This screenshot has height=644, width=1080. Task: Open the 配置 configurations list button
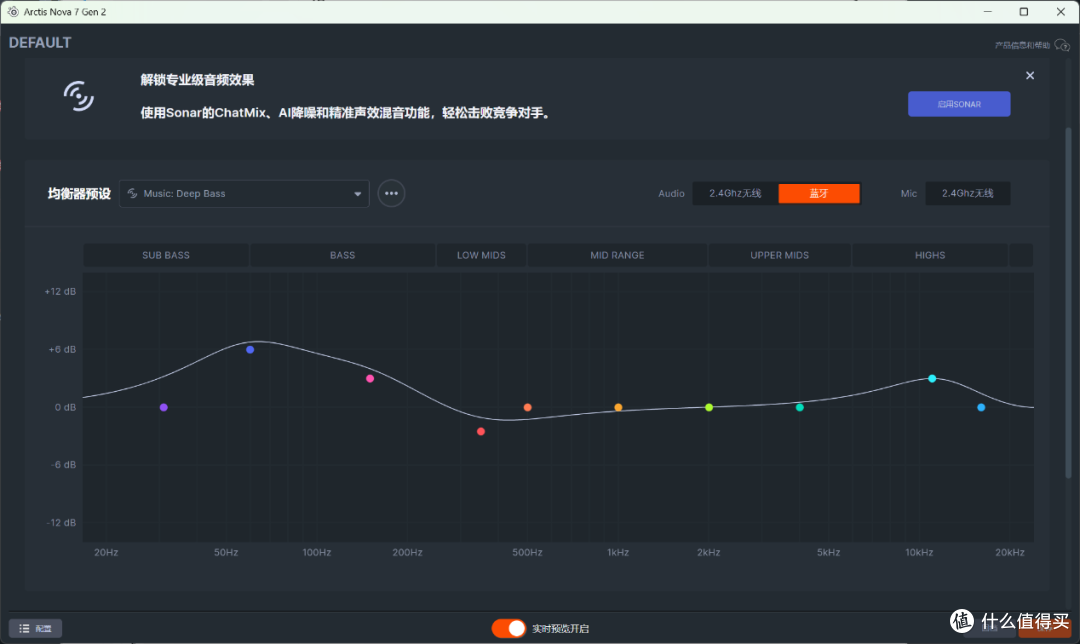point(35,628)
